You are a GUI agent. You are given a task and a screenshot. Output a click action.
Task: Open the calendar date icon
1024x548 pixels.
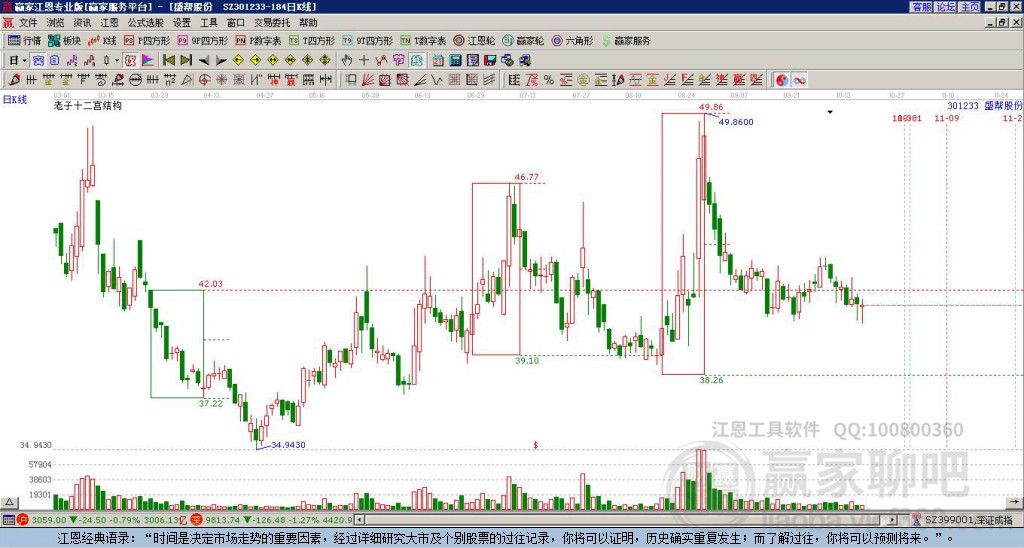[x=438, y=61]
